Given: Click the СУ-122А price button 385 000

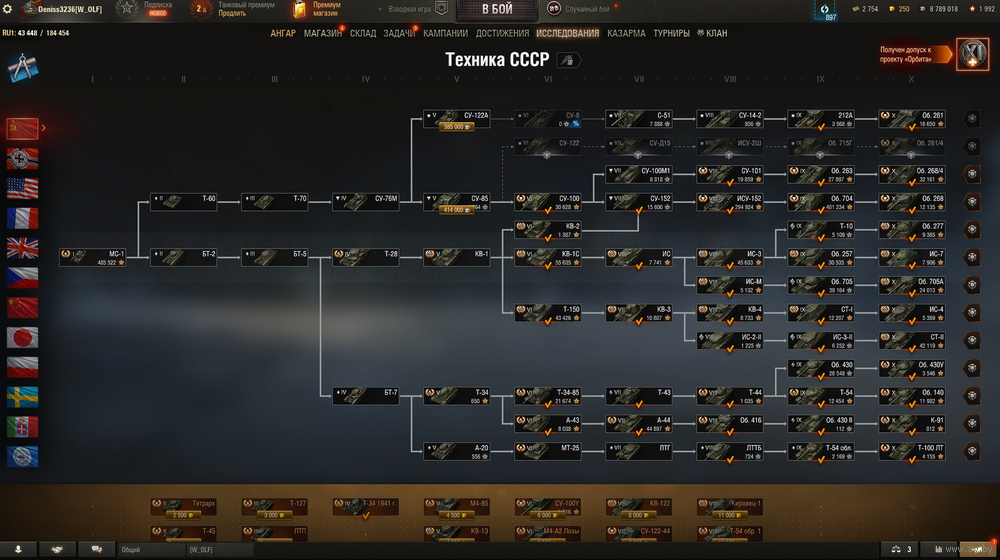Looking at the screenshot, I should pyautogui.click(x=456, y=127).
